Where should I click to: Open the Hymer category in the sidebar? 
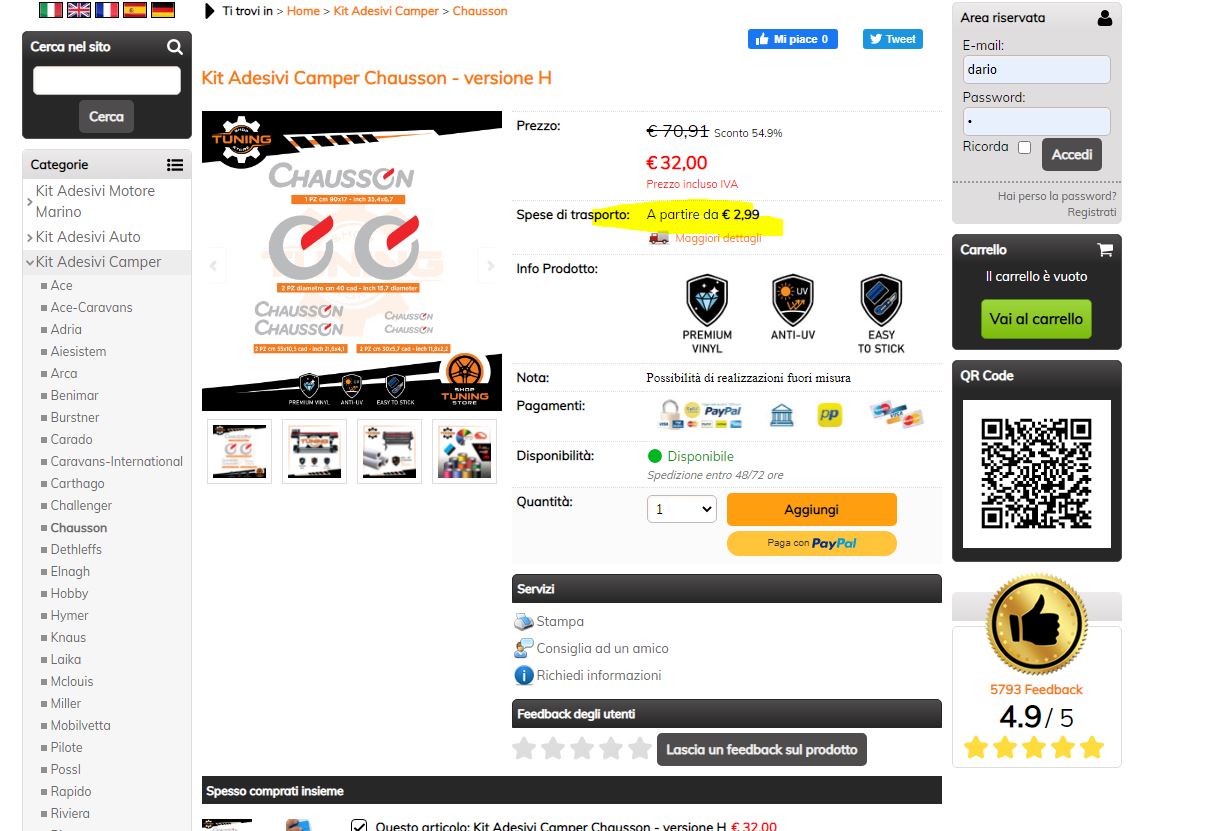pos(69,615)
